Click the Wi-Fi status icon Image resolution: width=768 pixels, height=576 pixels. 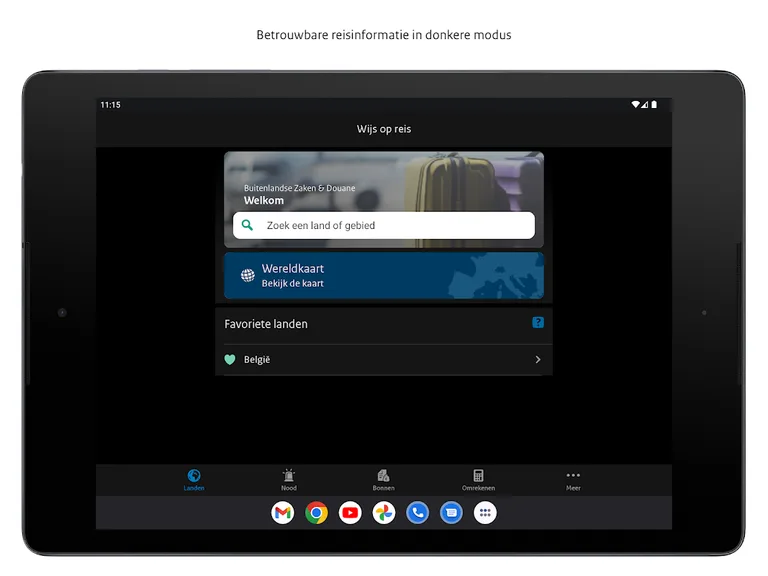(635, 104)
